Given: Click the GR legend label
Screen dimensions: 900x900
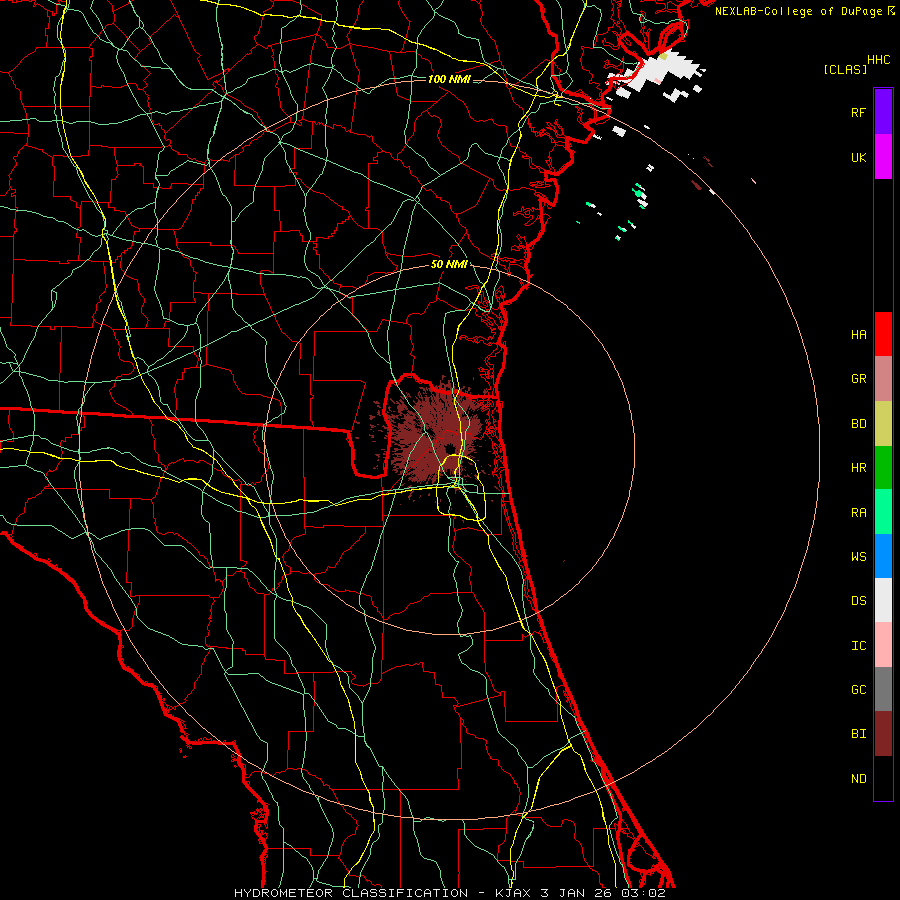Looking at the screenshot, I should [x=858, y=379].
